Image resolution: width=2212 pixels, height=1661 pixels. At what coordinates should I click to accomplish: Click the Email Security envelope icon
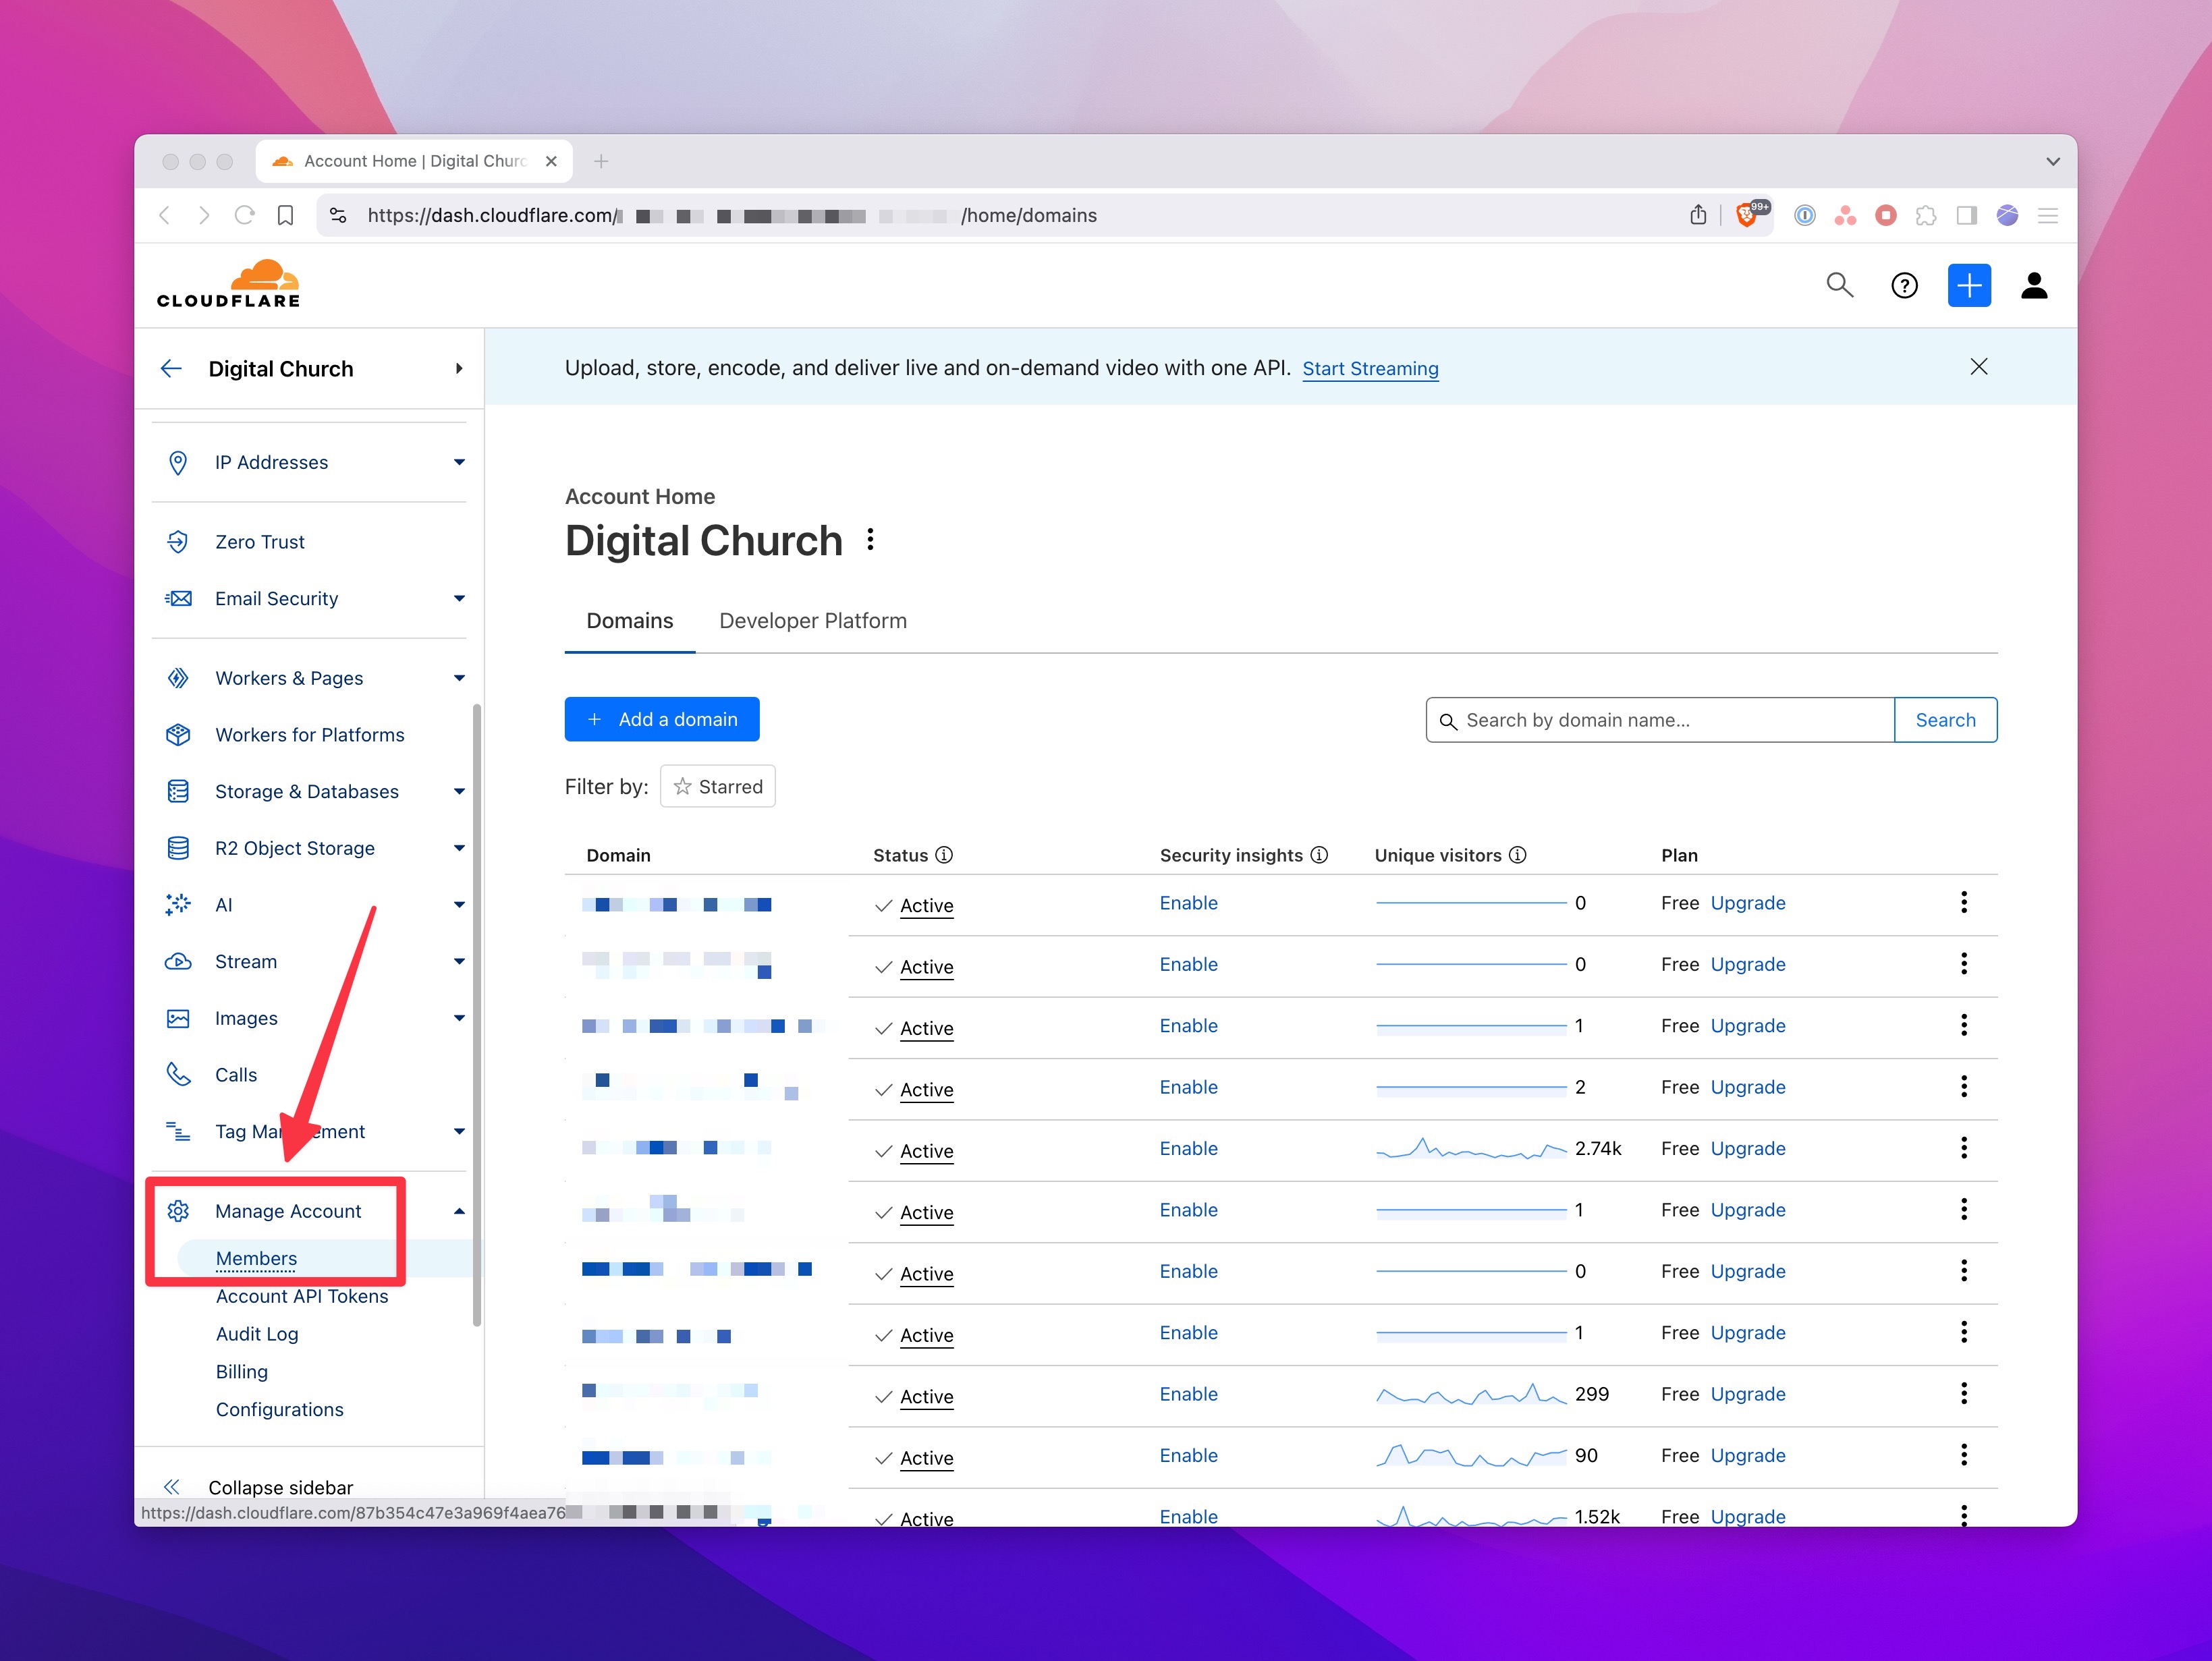coord(178,599)
